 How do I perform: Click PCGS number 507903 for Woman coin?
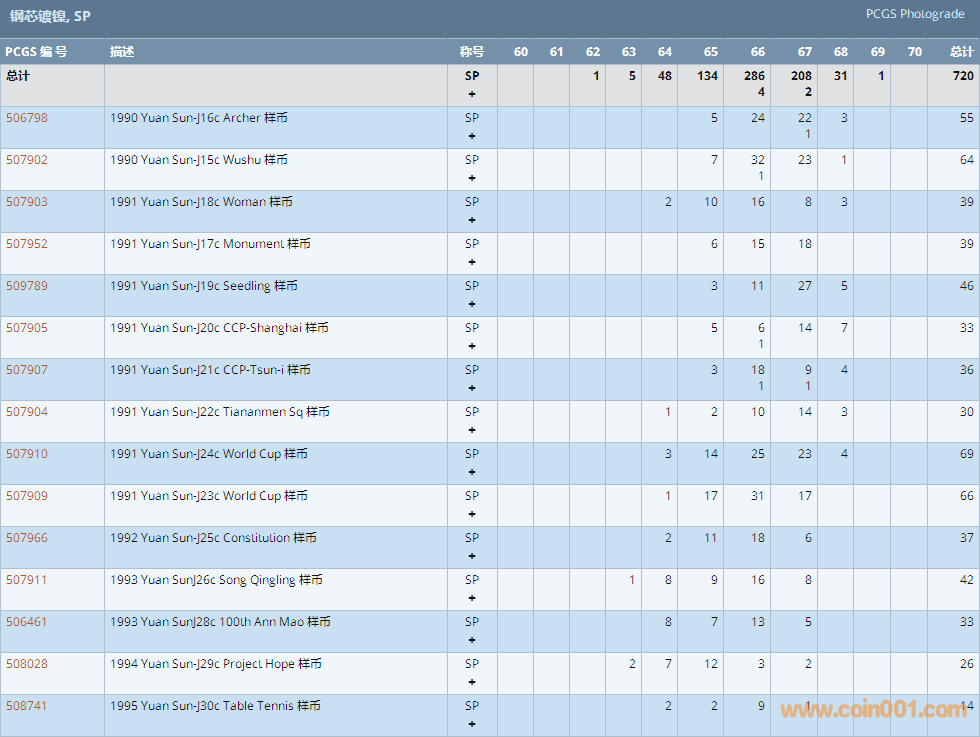pos(27,202)
